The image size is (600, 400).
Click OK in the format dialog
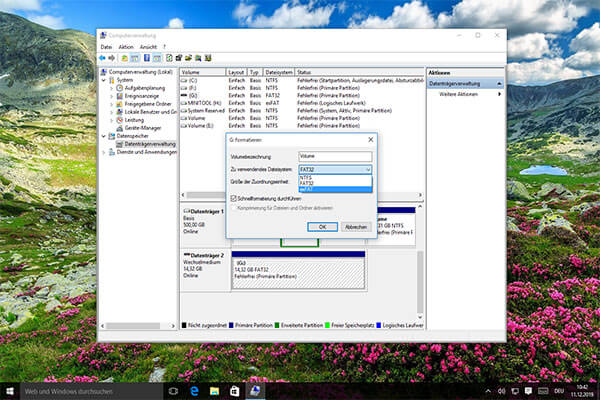[x=322, y=227]
